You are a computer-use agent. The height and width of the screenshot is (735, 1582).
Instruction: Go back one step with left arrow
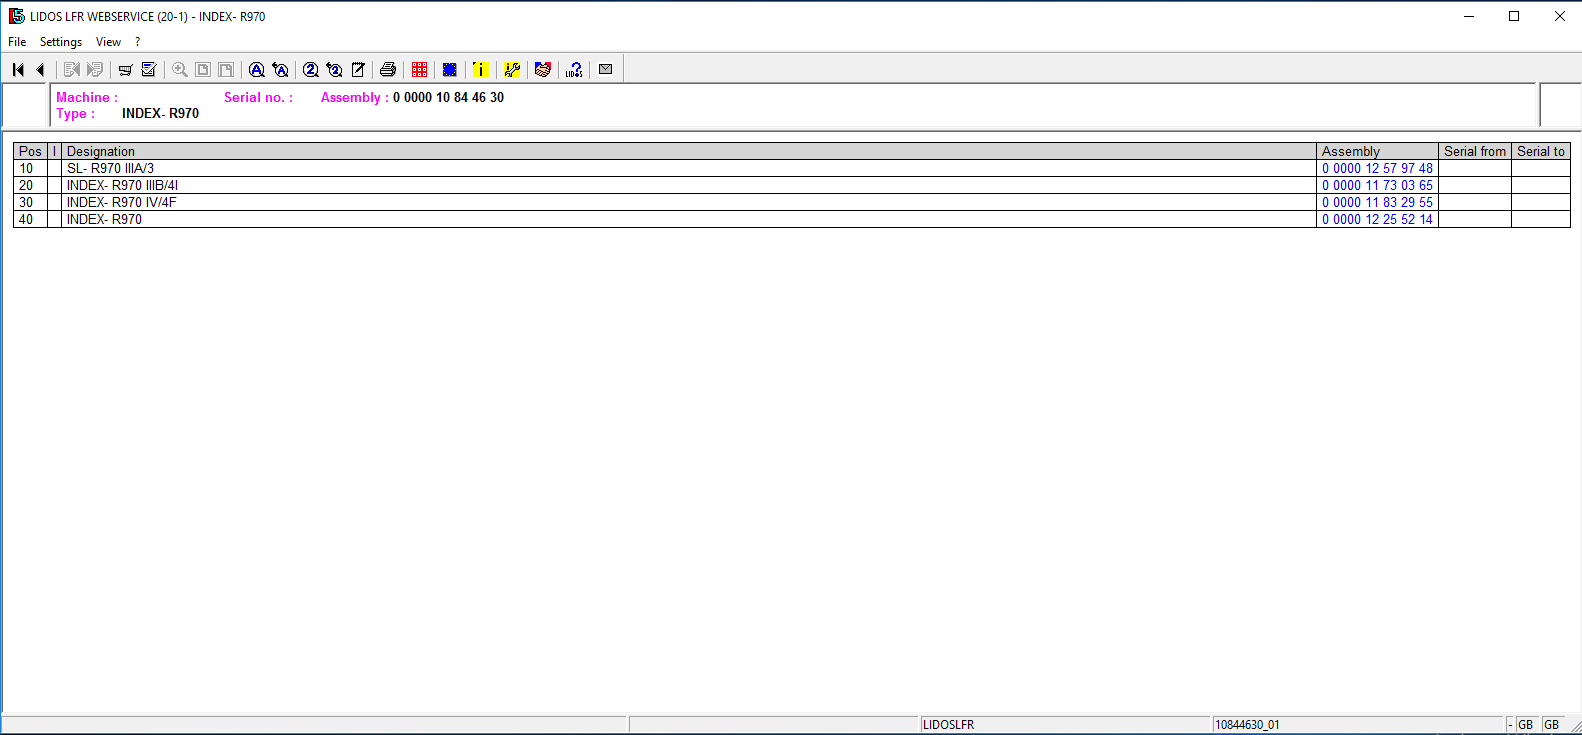point(40,70)
